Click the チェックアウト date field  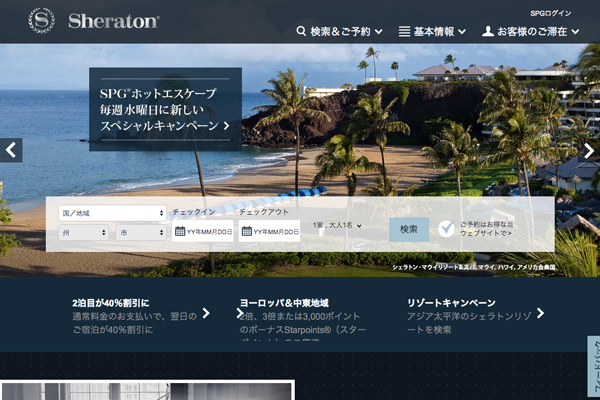point(269,231)
